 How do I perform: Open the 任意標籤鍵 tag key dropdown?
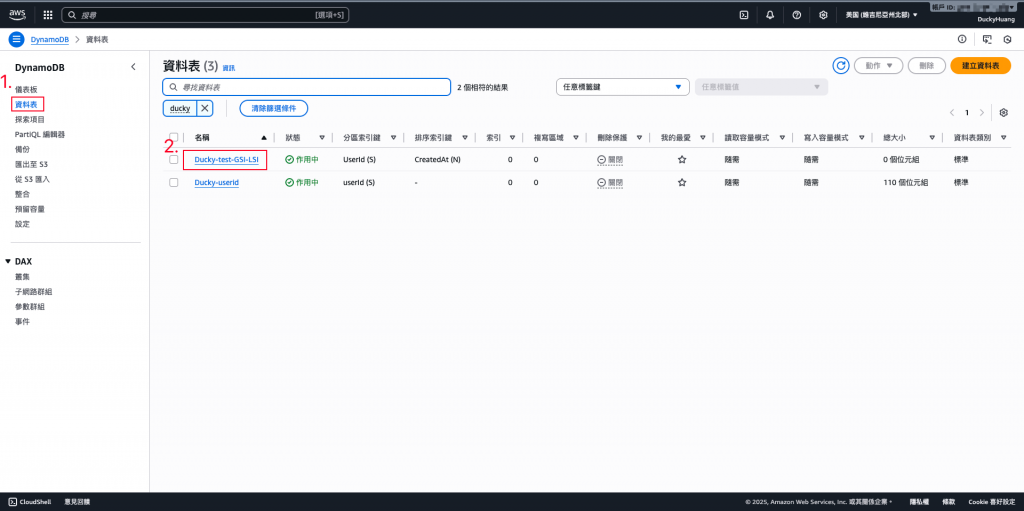(622, 87)
